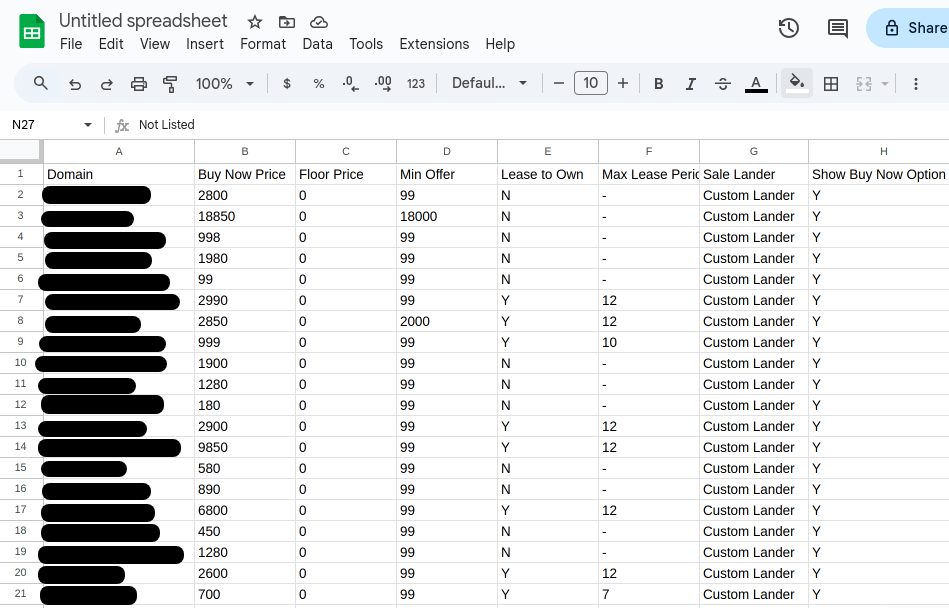This screenshot has width=949, height=608.
Task: Toggle strikethrough formatting
Action: pos(723,84)
